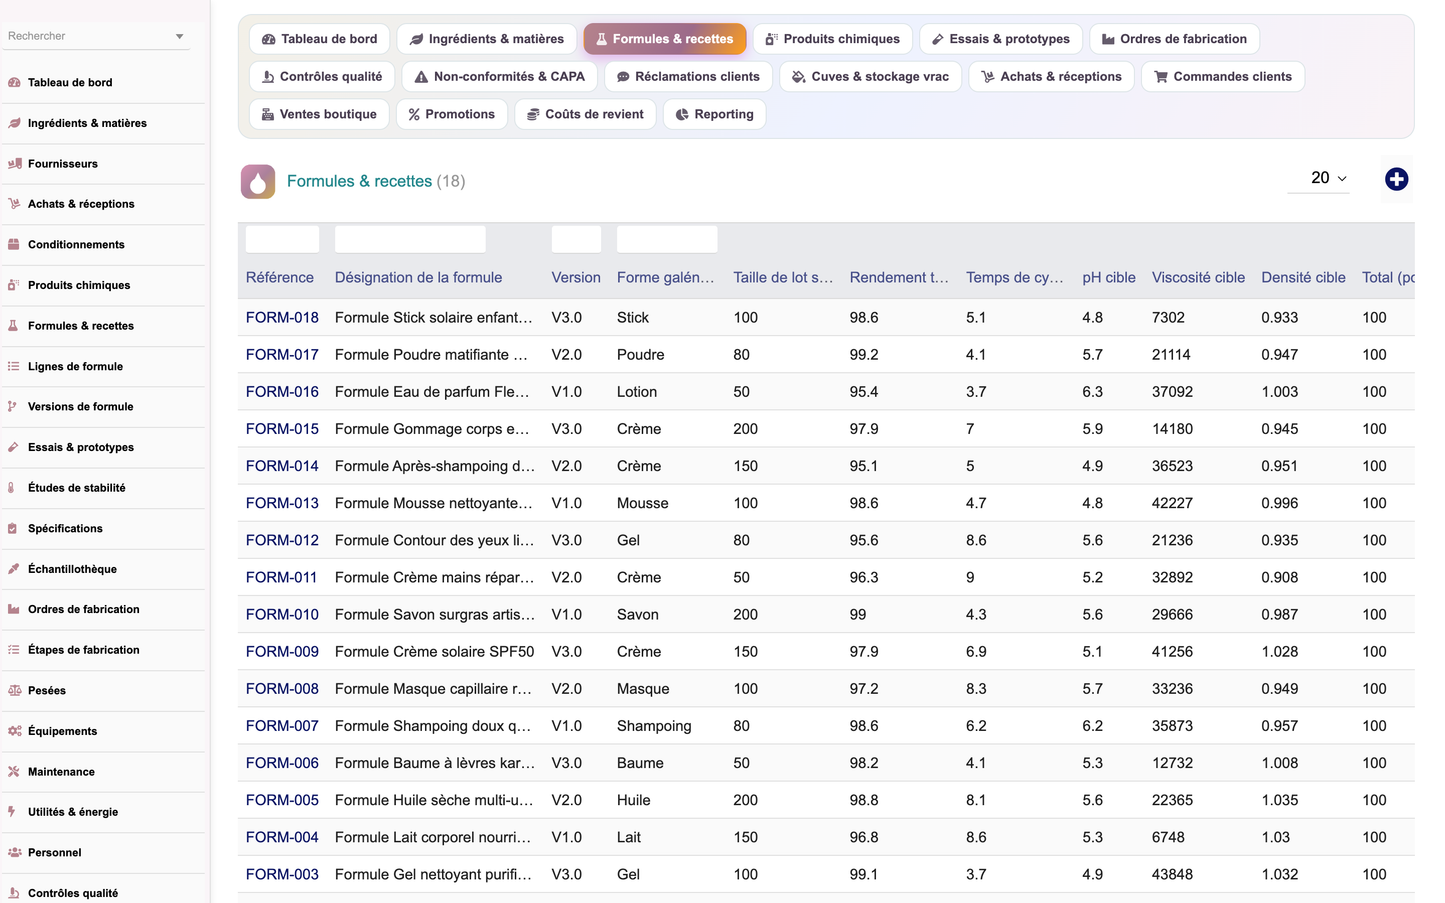Open the FORM-015 reference link
The width and height of the screenshot is (1445, 903).
(282, 429)
